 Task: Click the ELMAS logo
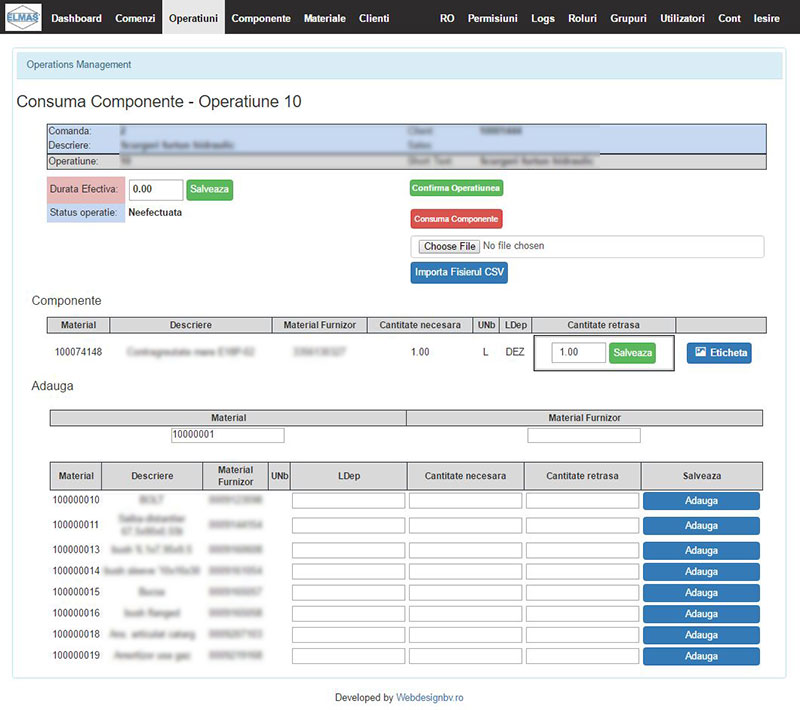(23, 17)
